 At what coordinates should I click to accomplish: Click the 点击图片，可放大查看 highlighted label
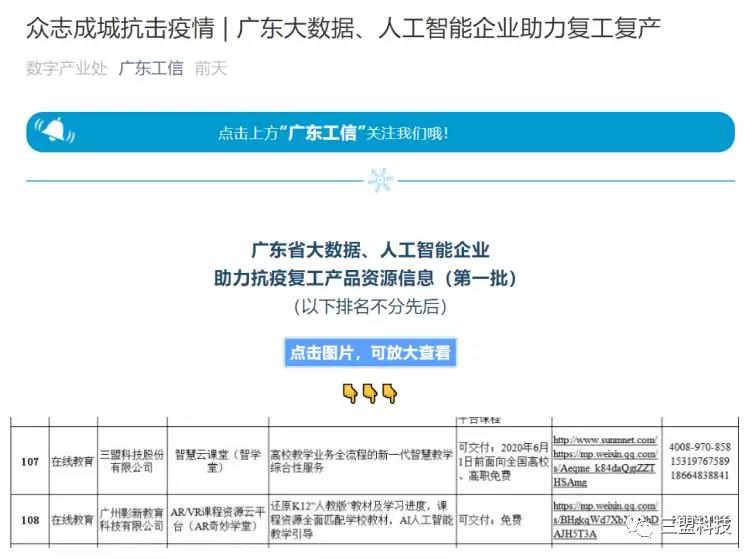[x=370, y=352]
